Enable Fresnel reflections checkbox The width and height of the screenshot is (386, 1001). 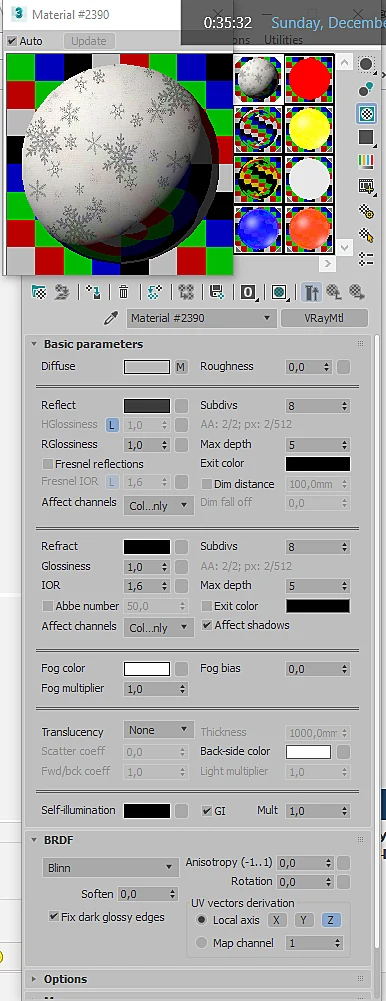[47, 464]
